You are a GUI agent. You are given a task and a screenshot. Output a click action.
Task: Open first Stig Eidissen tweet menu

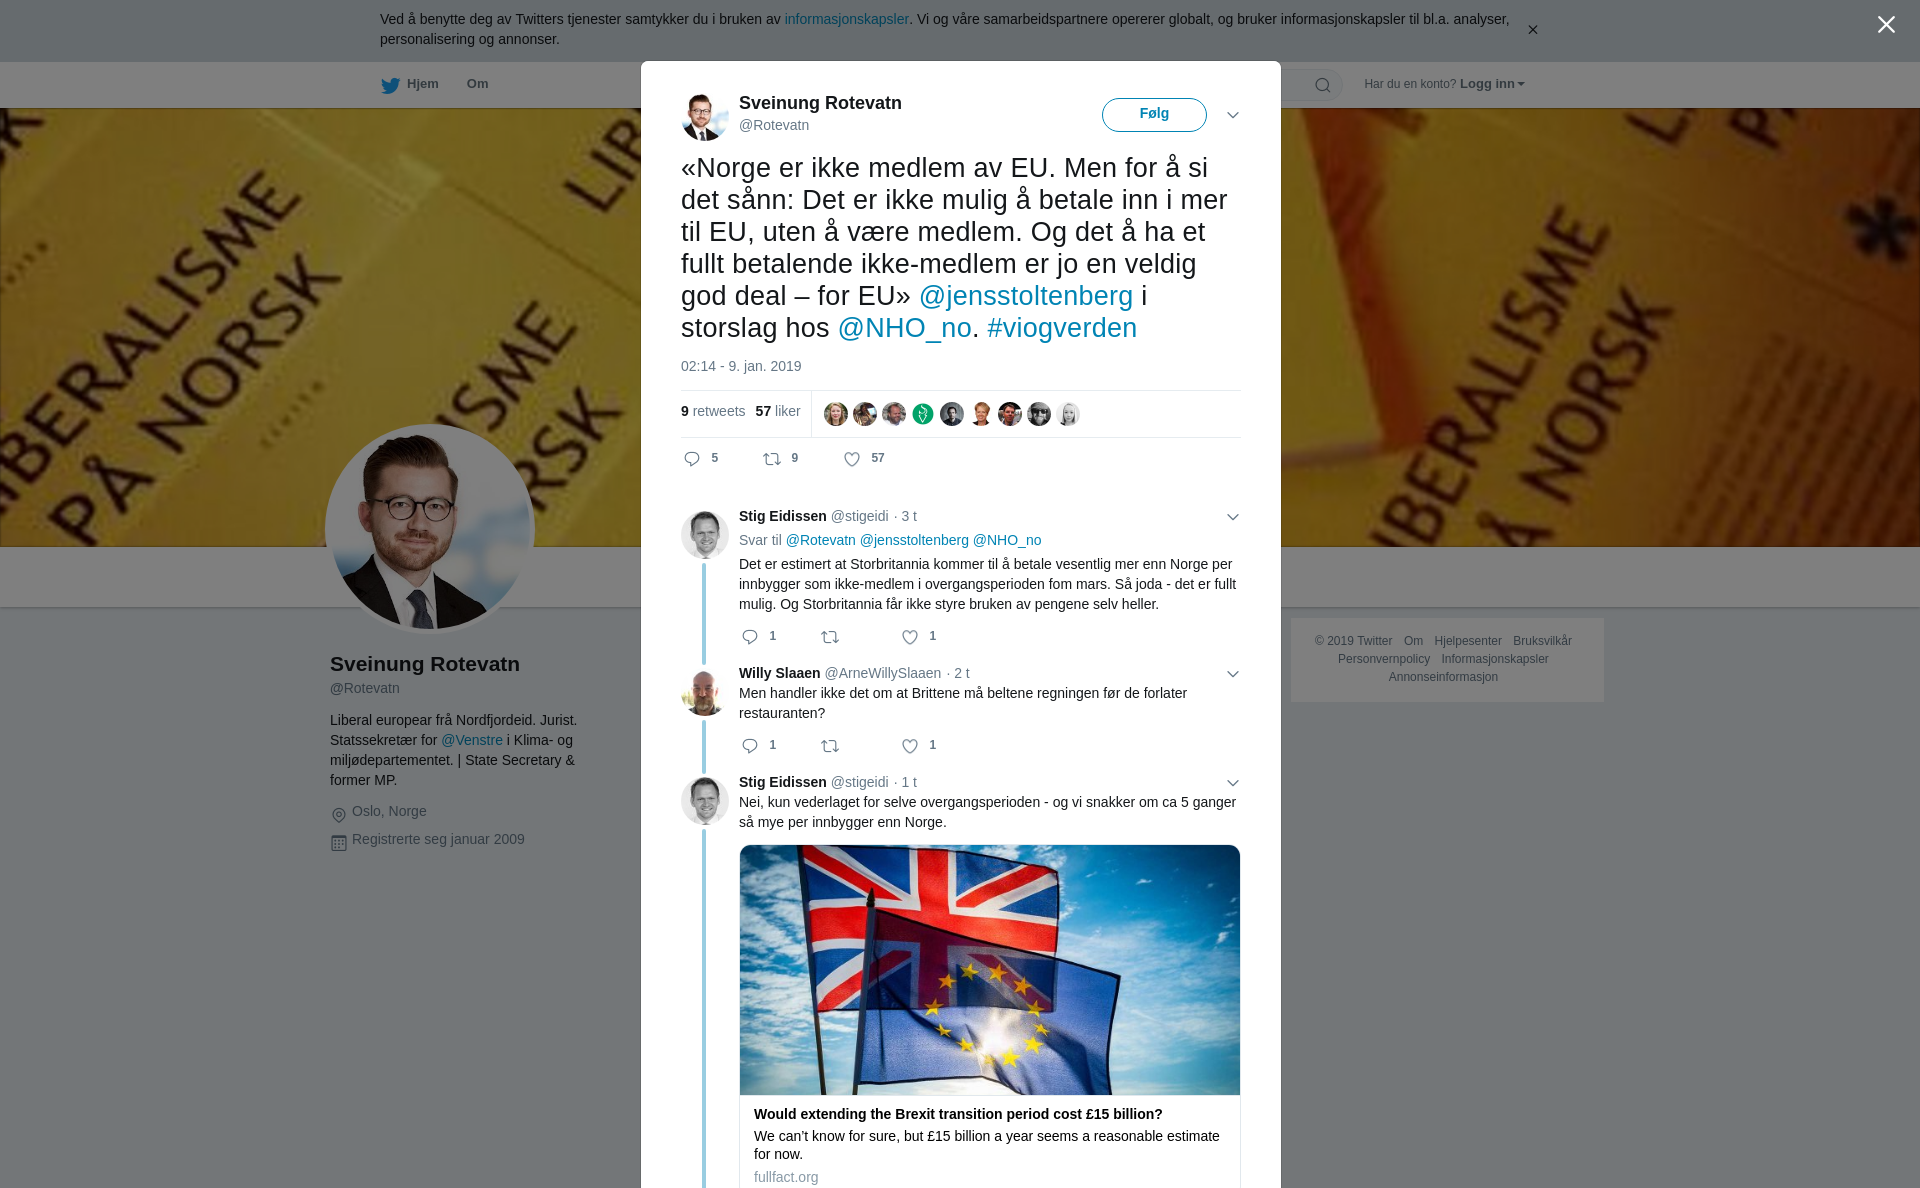coord(1233,517)
